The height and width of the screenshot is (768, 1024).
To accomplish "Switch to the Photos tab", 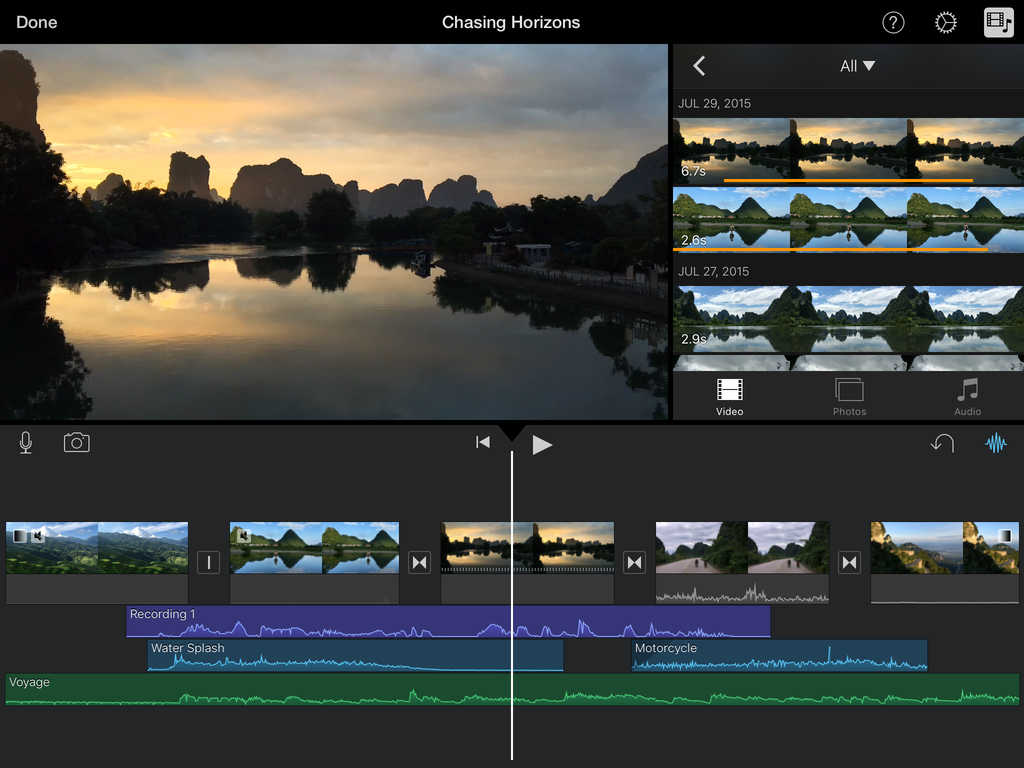I will (x=848, y=396).
